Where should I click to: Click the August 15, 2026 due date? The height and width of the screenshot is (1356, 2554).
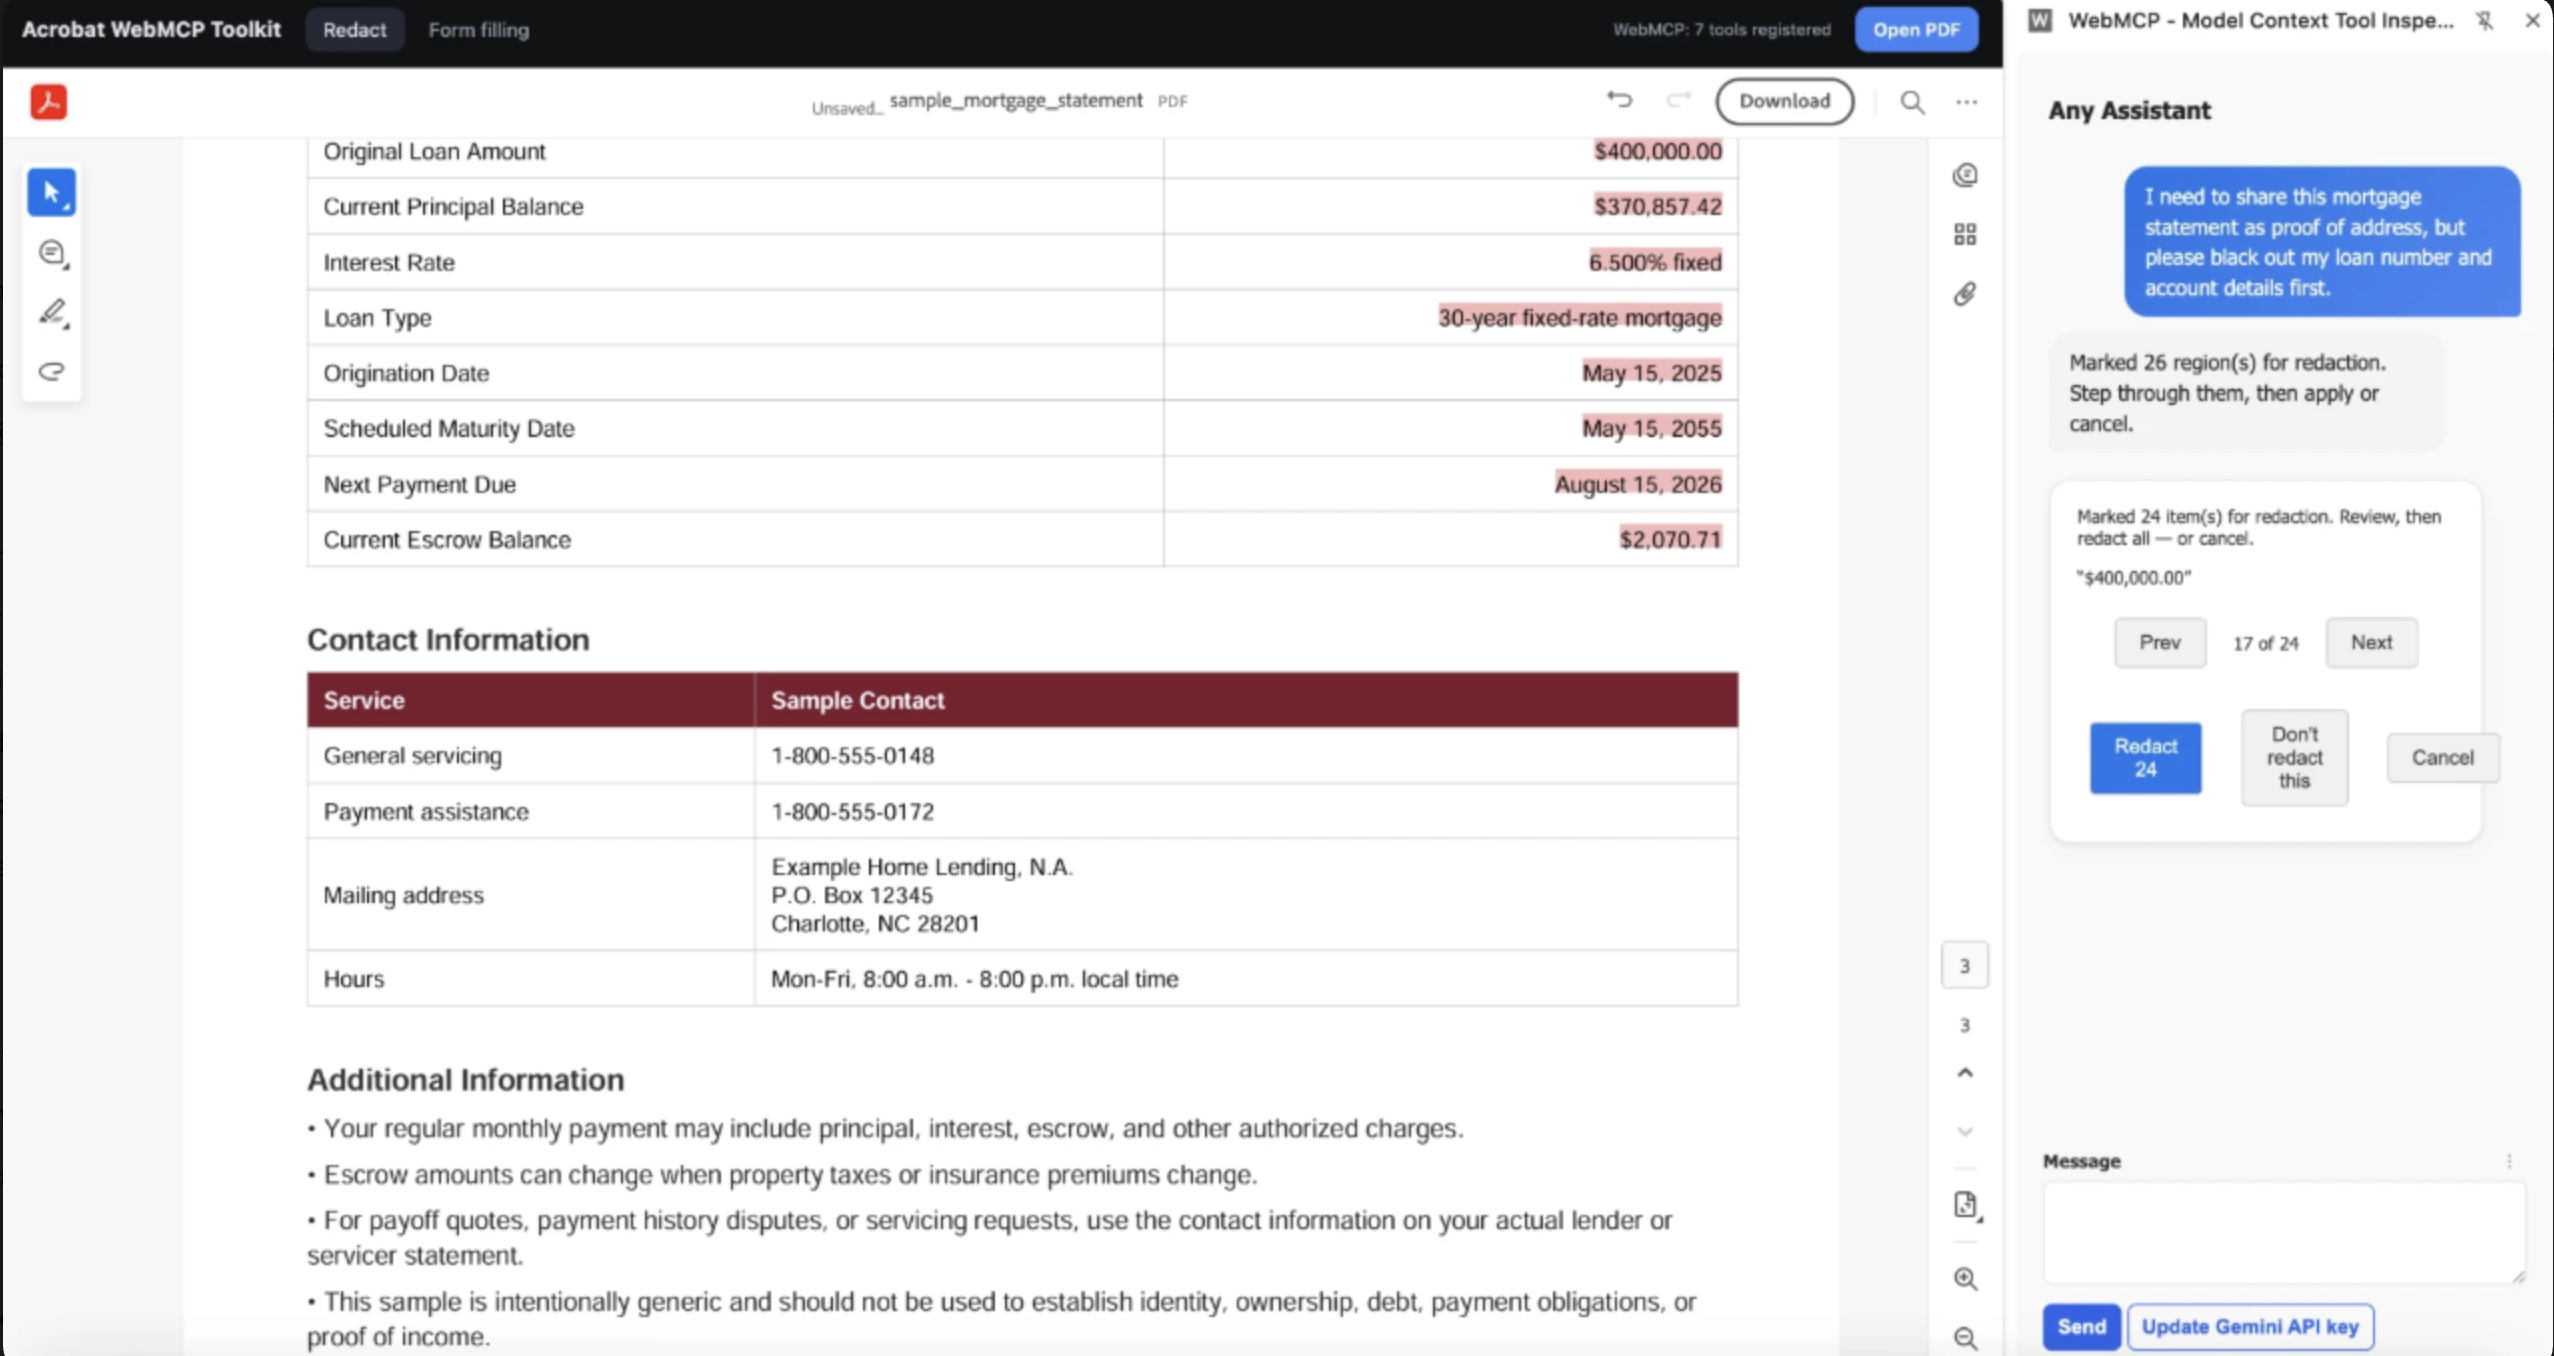point(1637,484)
